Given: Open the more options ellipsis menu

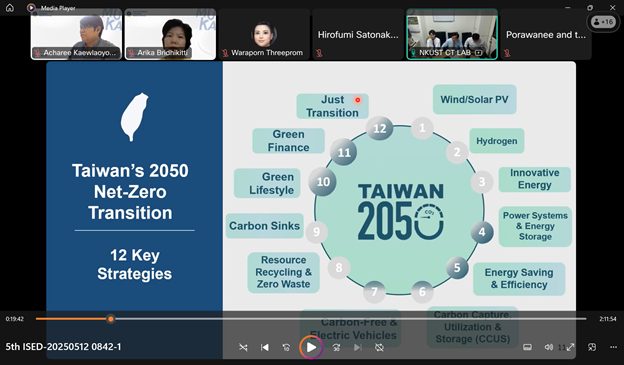Looking at the screenshot, I should click(x=613, y=347).
